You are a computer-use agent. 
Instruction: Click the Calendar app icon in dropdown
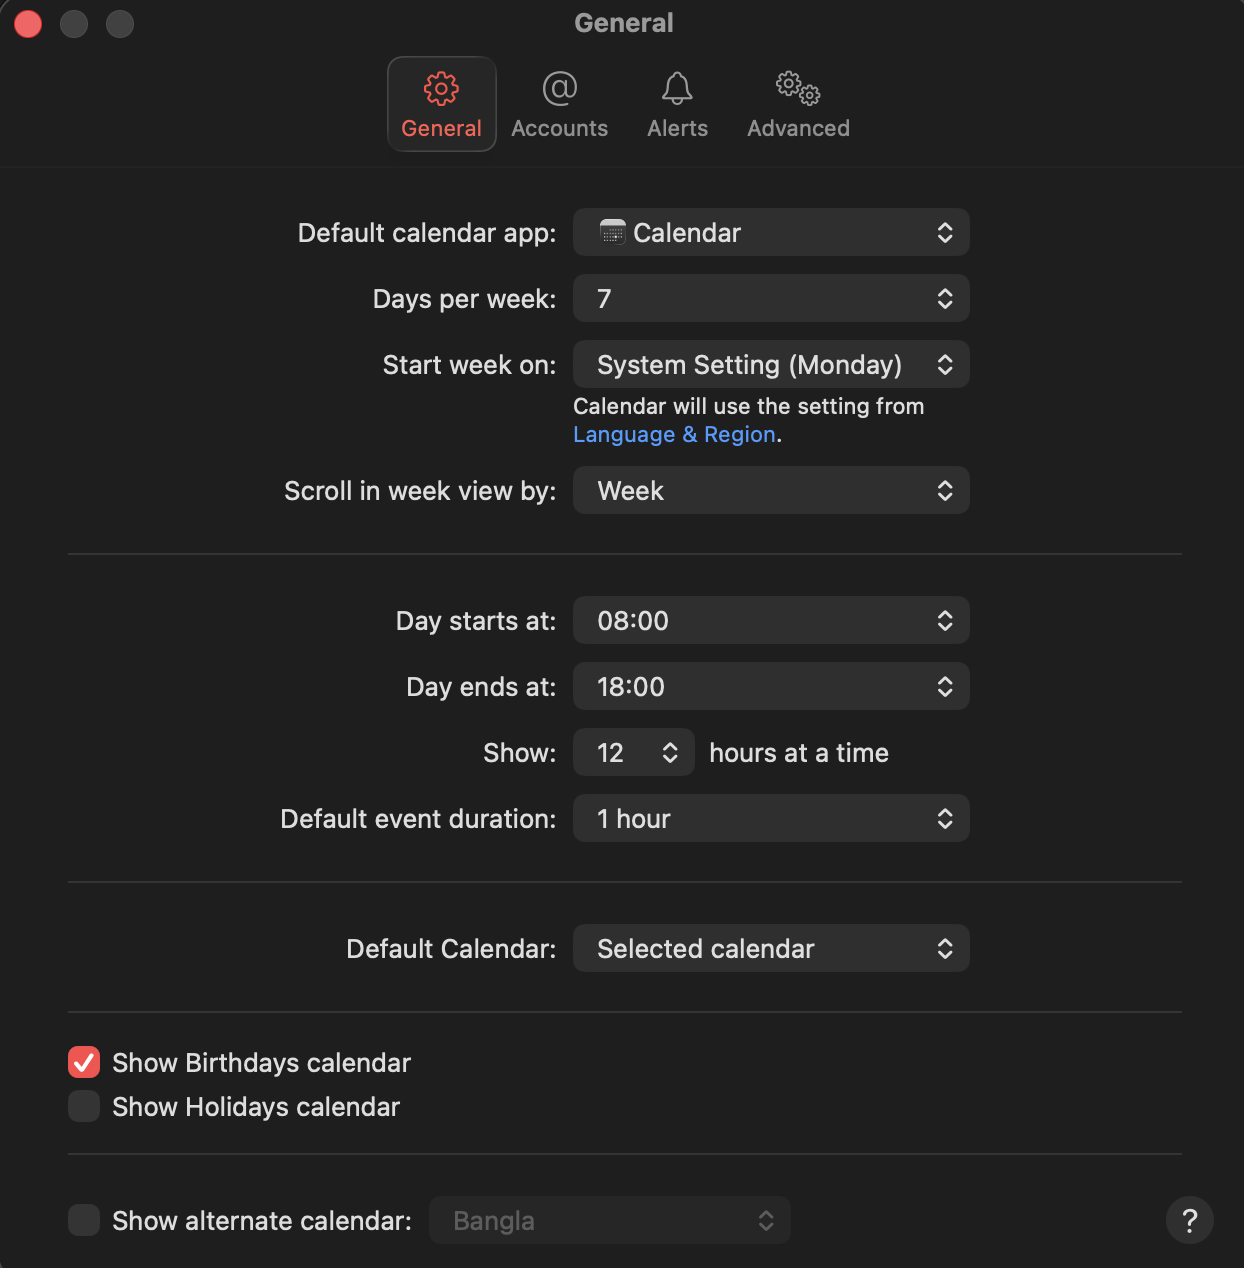click(x=612, y=233)
